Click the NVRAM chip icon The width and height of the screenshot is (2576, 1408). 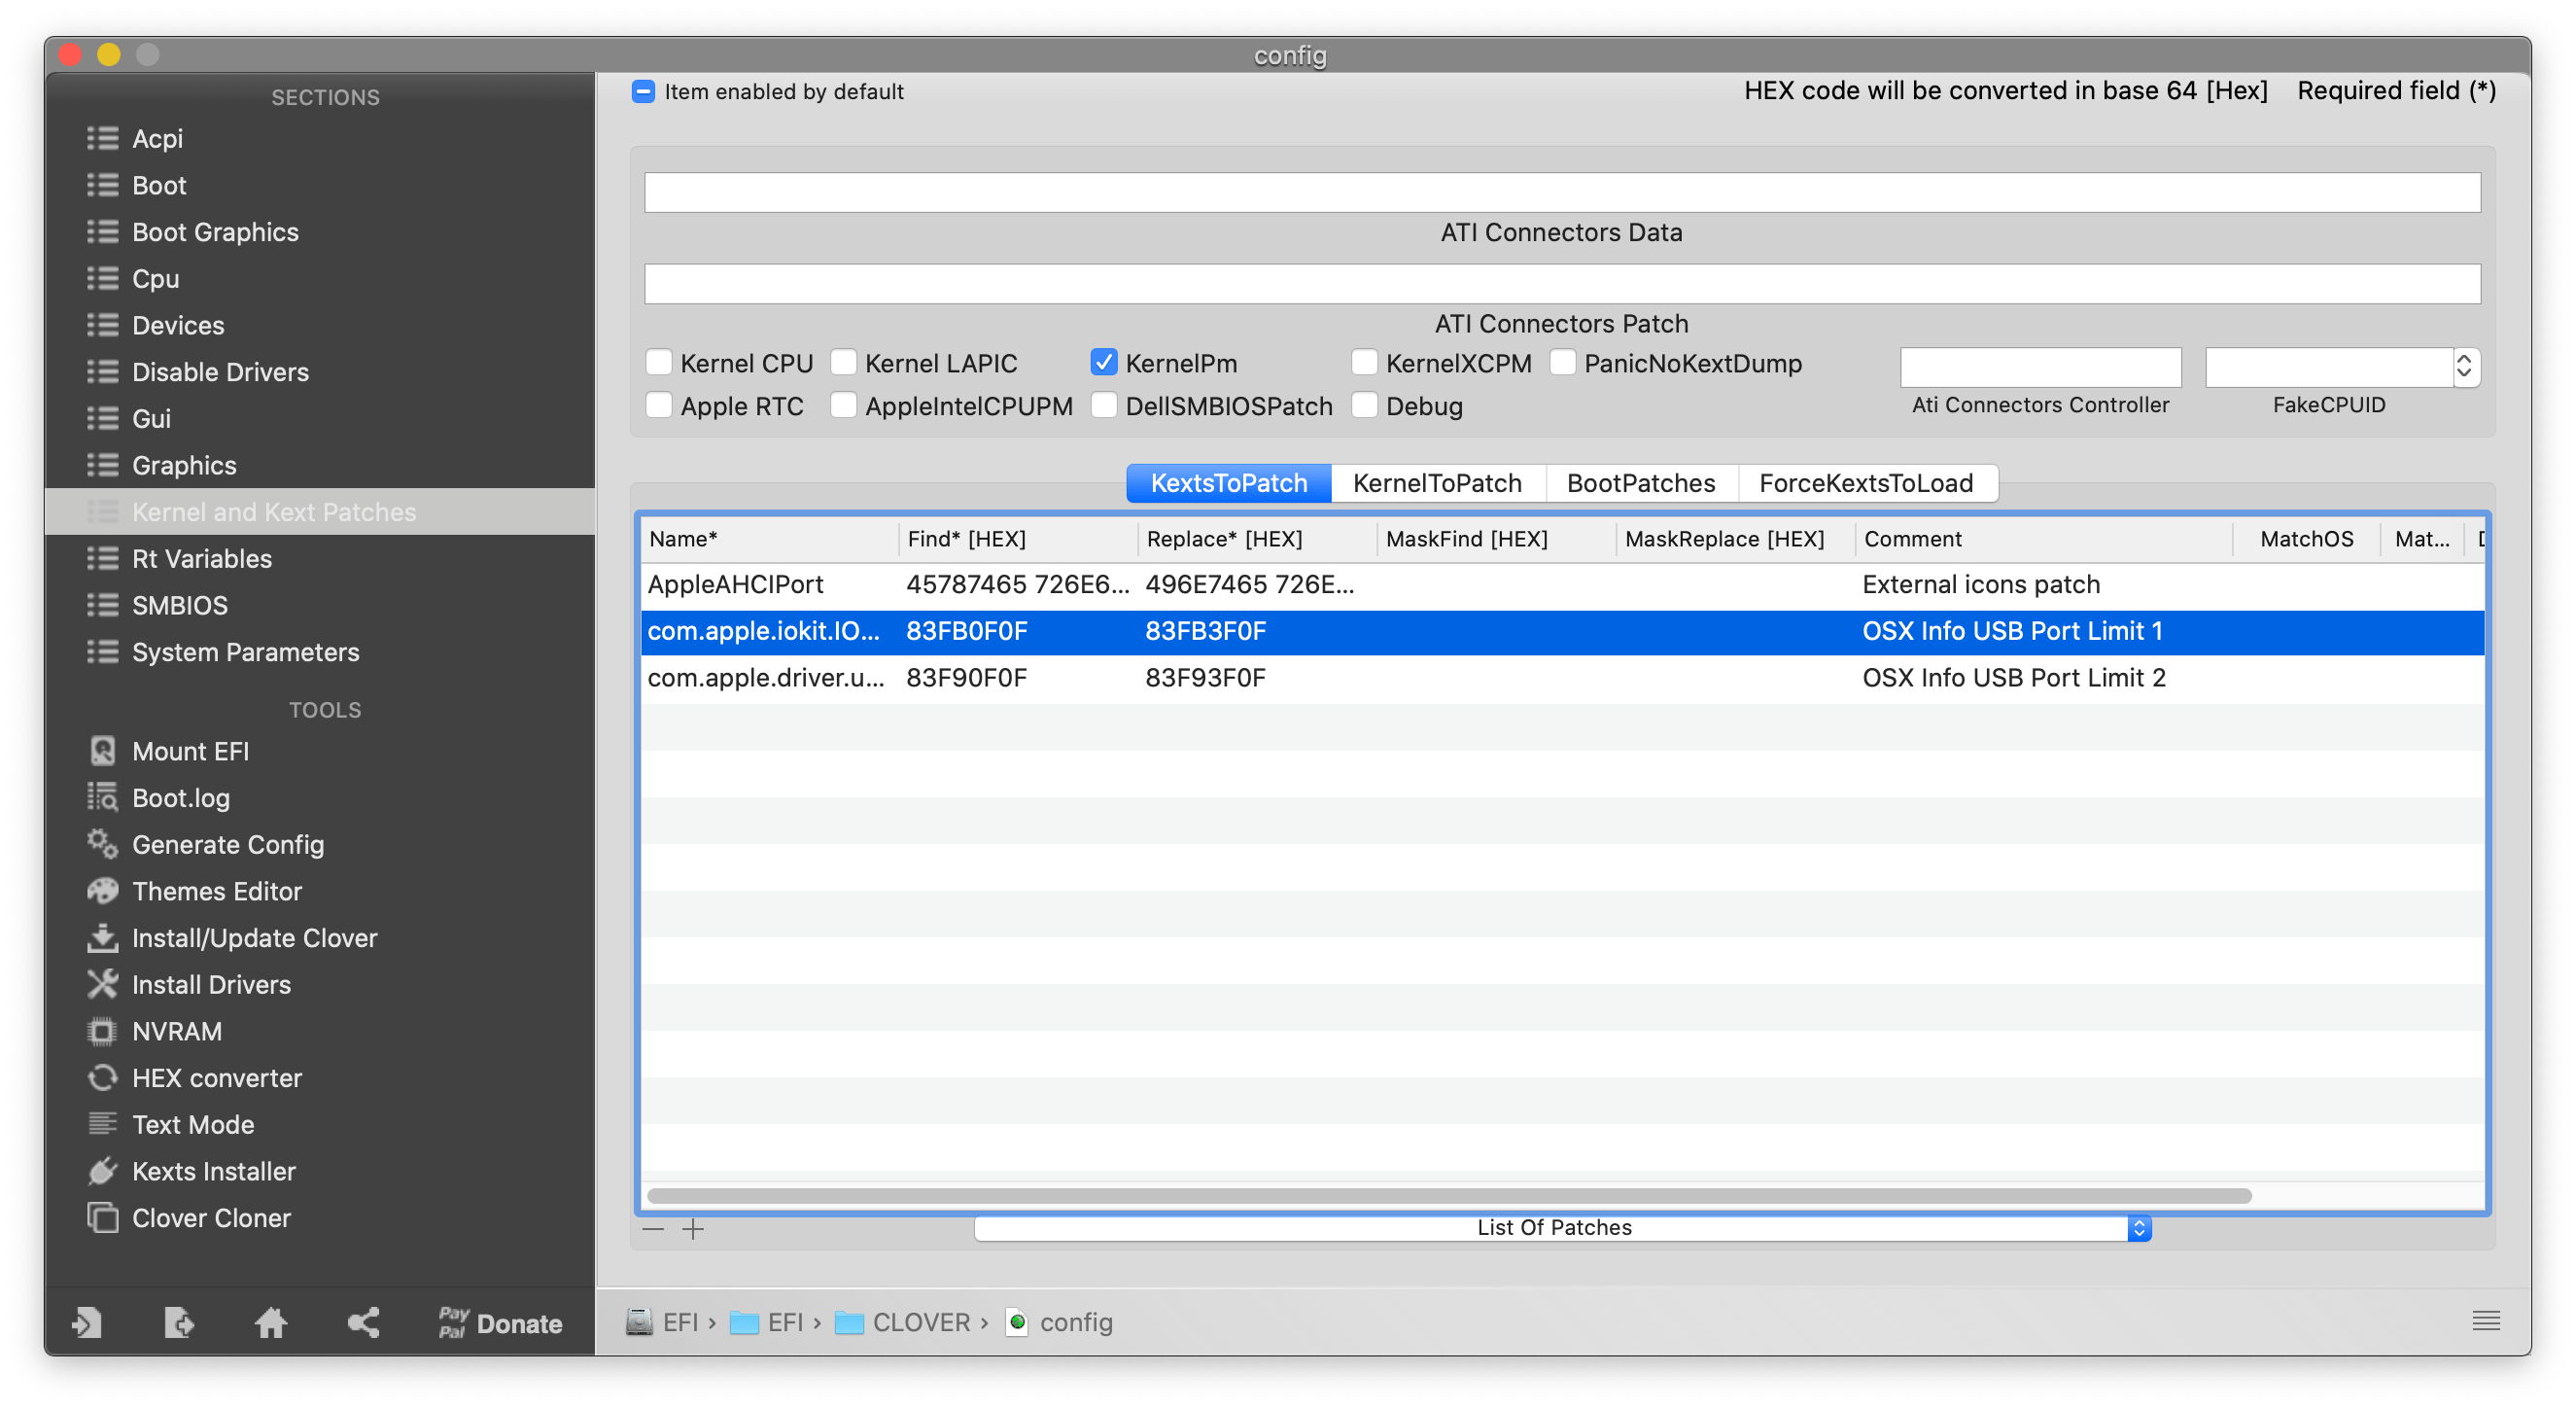tap(102, 1031)
